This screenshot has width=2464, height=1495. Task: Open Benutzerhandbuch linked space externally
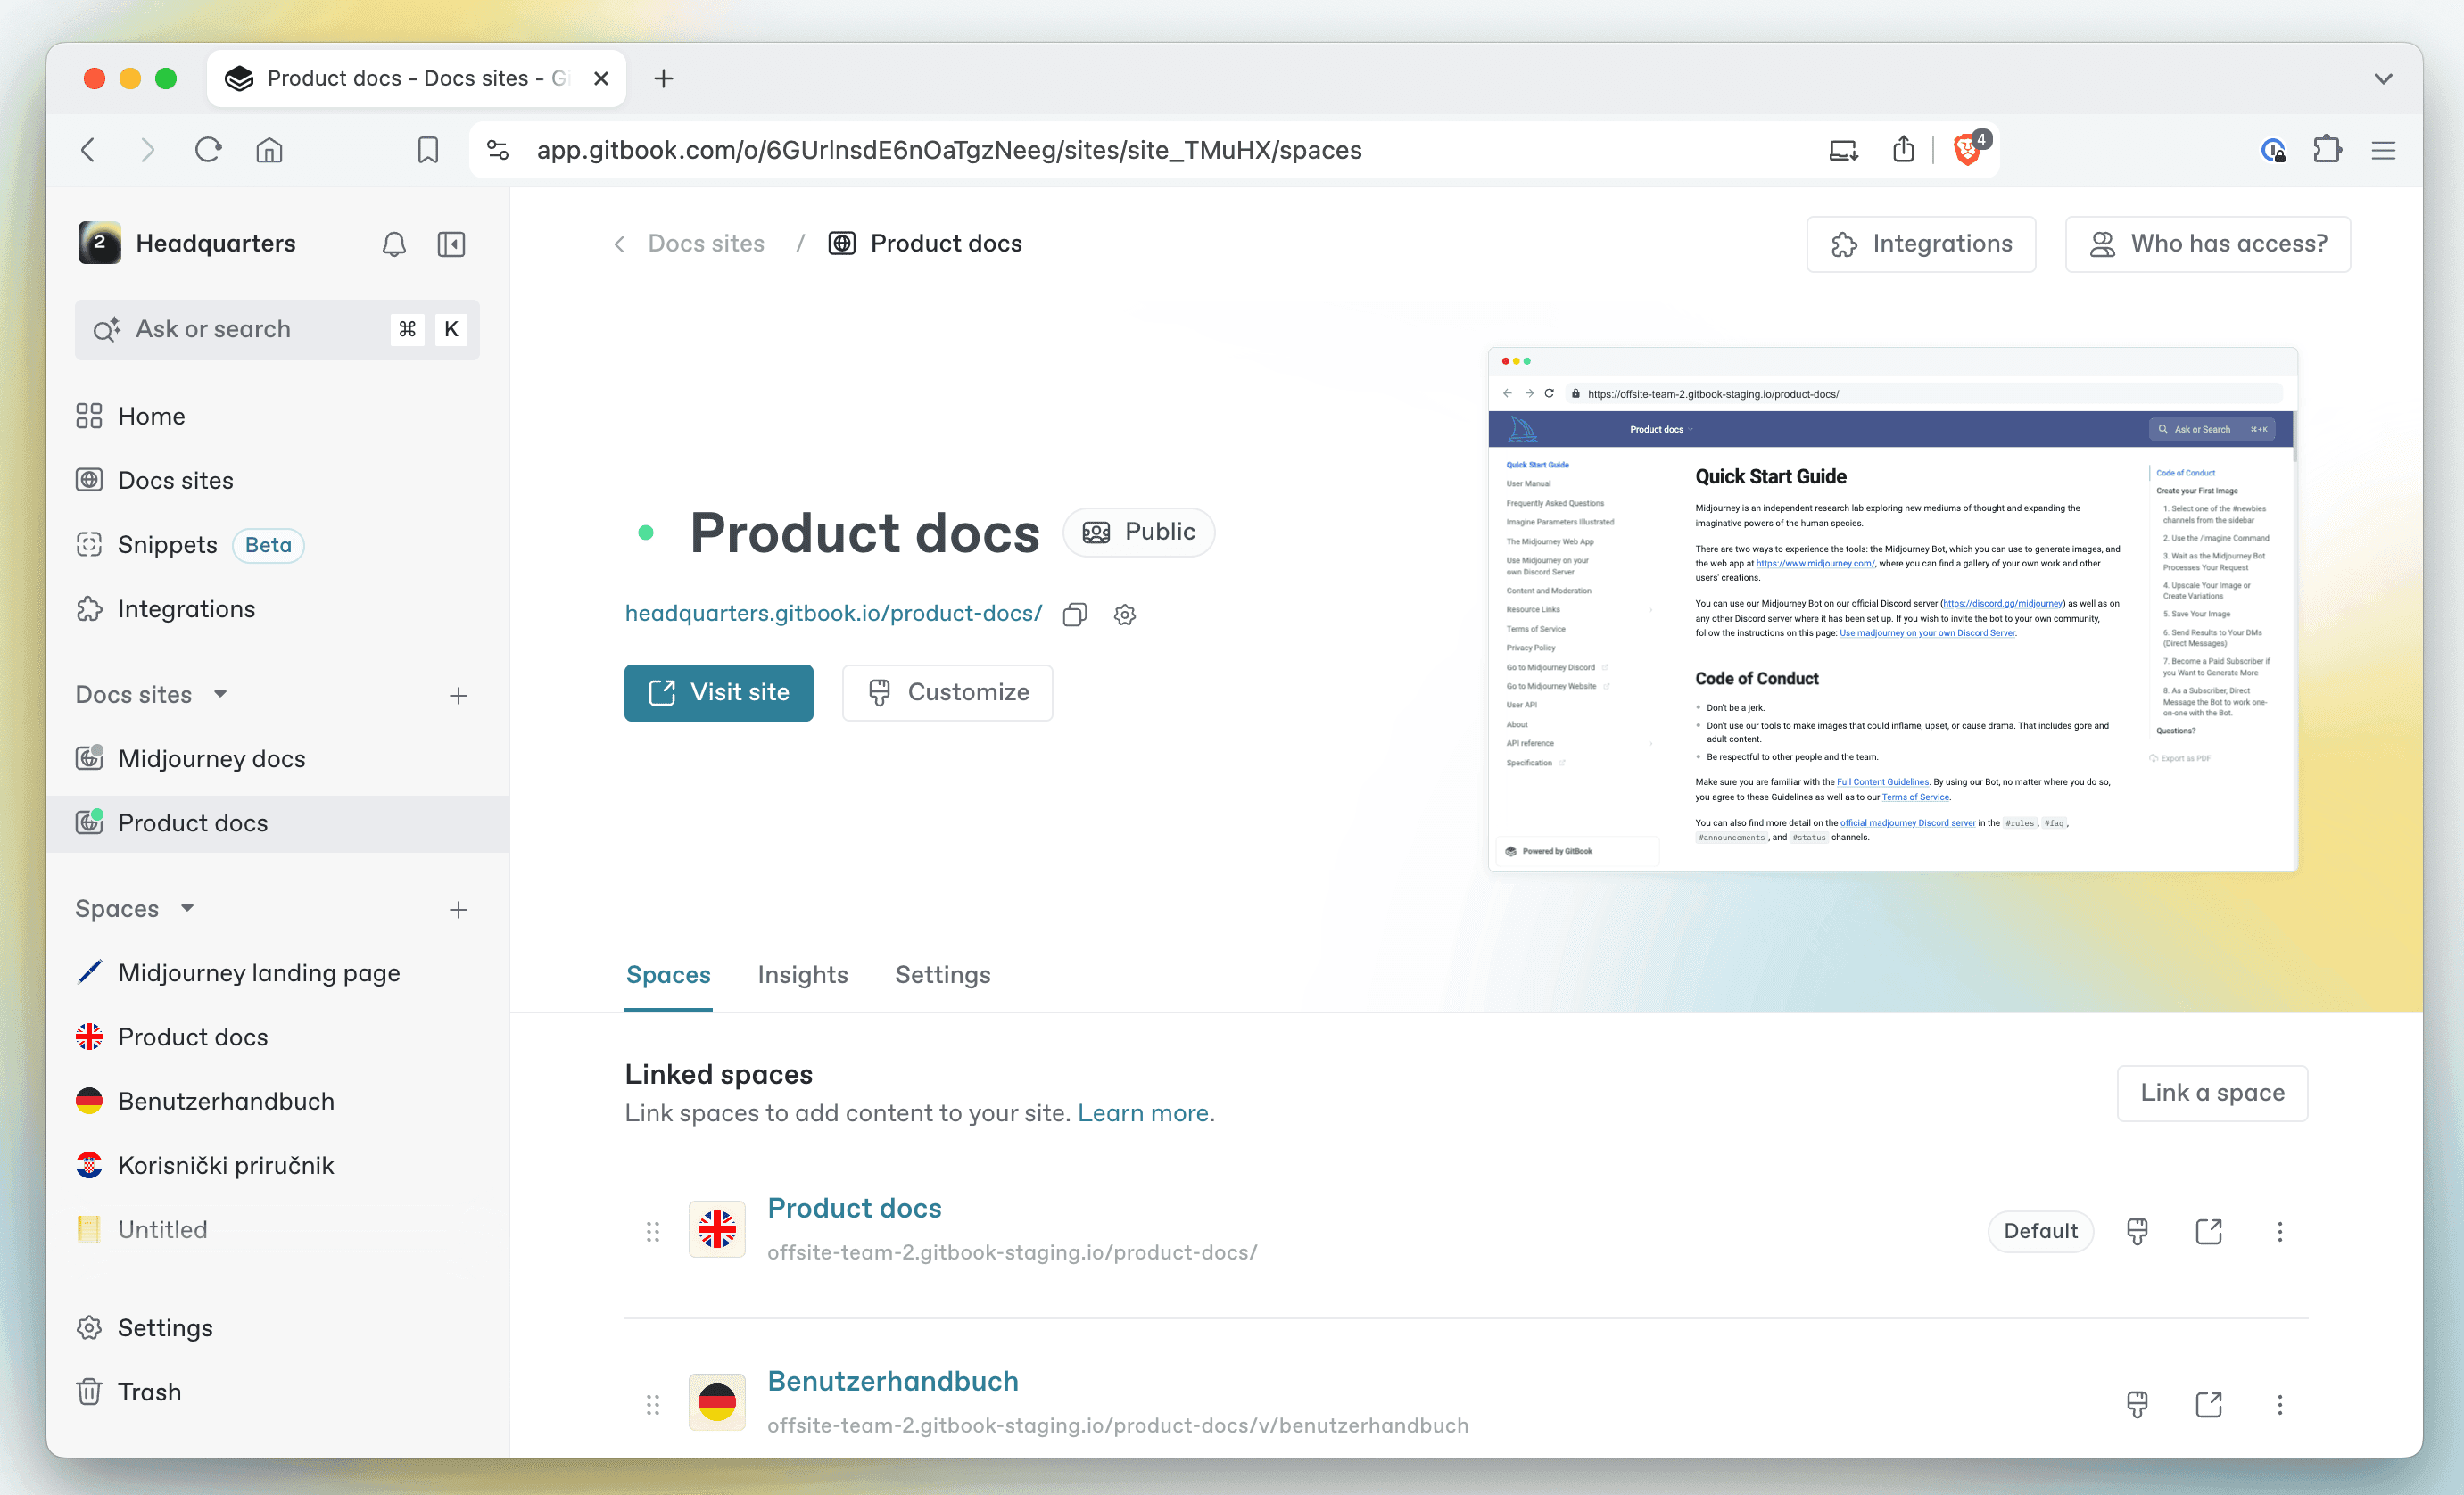[x=2209, y=1404]
